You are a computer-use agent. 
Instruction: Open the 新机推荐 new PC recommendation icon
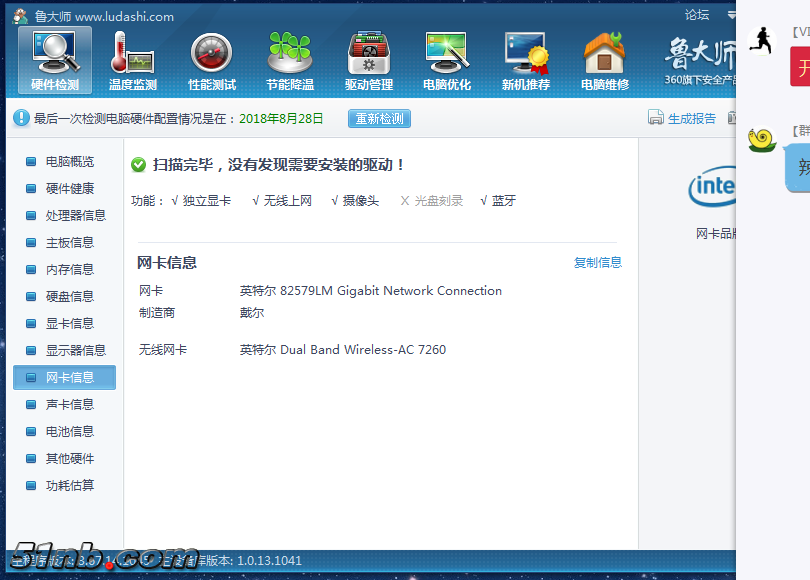coord(526,60)
